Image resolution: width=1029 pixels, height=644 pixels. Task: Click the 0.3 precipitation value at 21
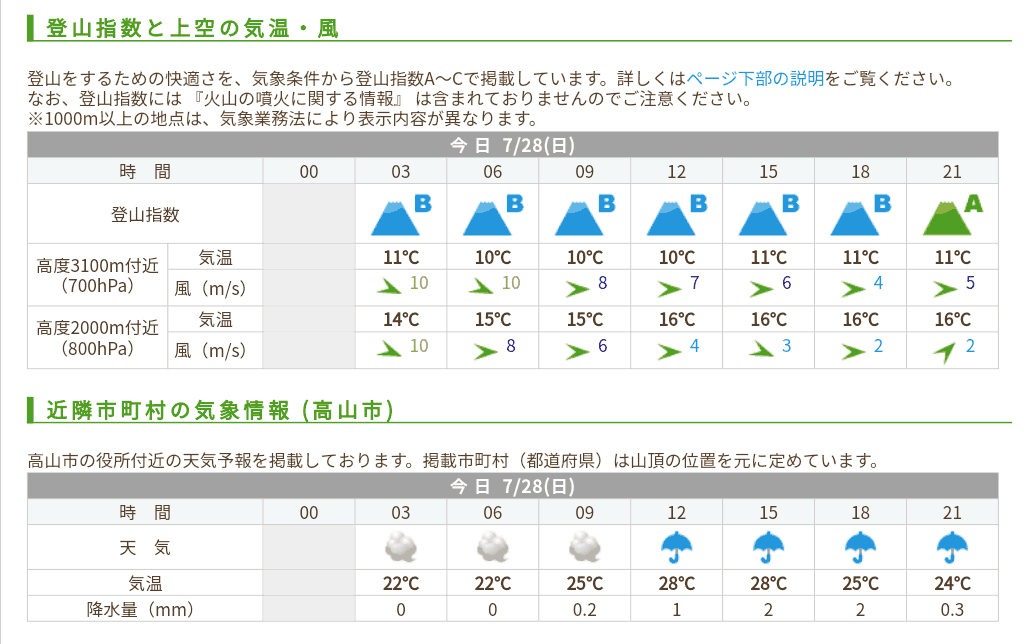(x=952, y=609)
